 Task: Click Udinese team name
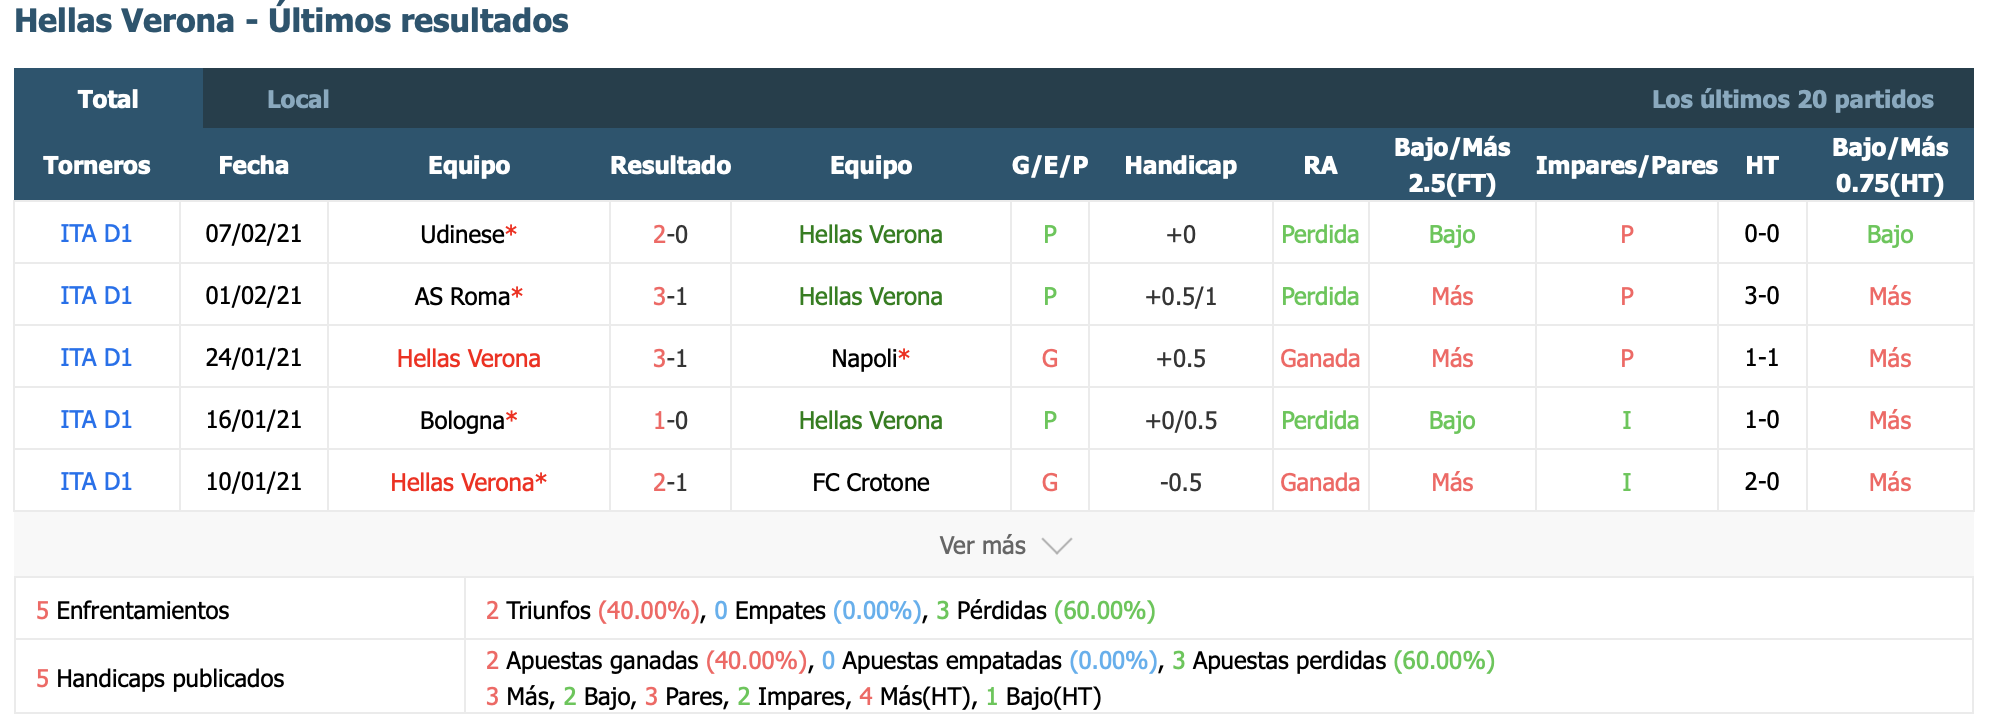coord(462,234)
